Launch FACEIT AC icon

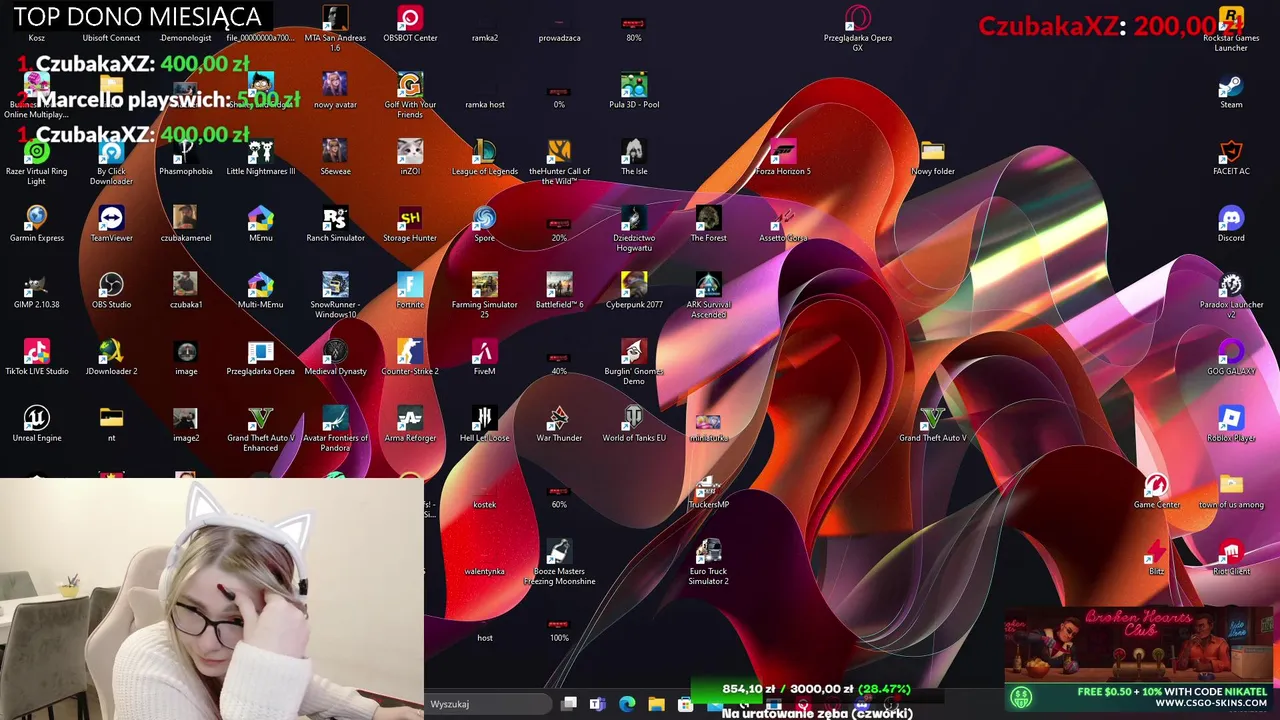(x=1231, y=152)
